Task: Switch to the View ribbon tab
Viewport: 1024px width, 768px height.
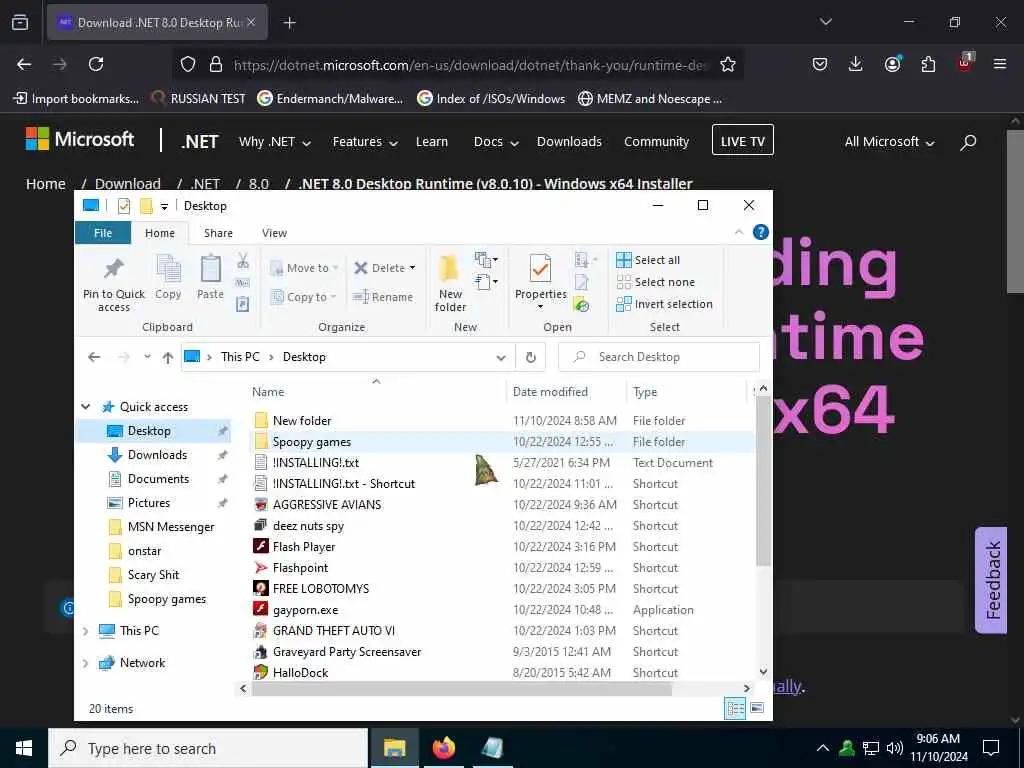Action: [274, 233]
